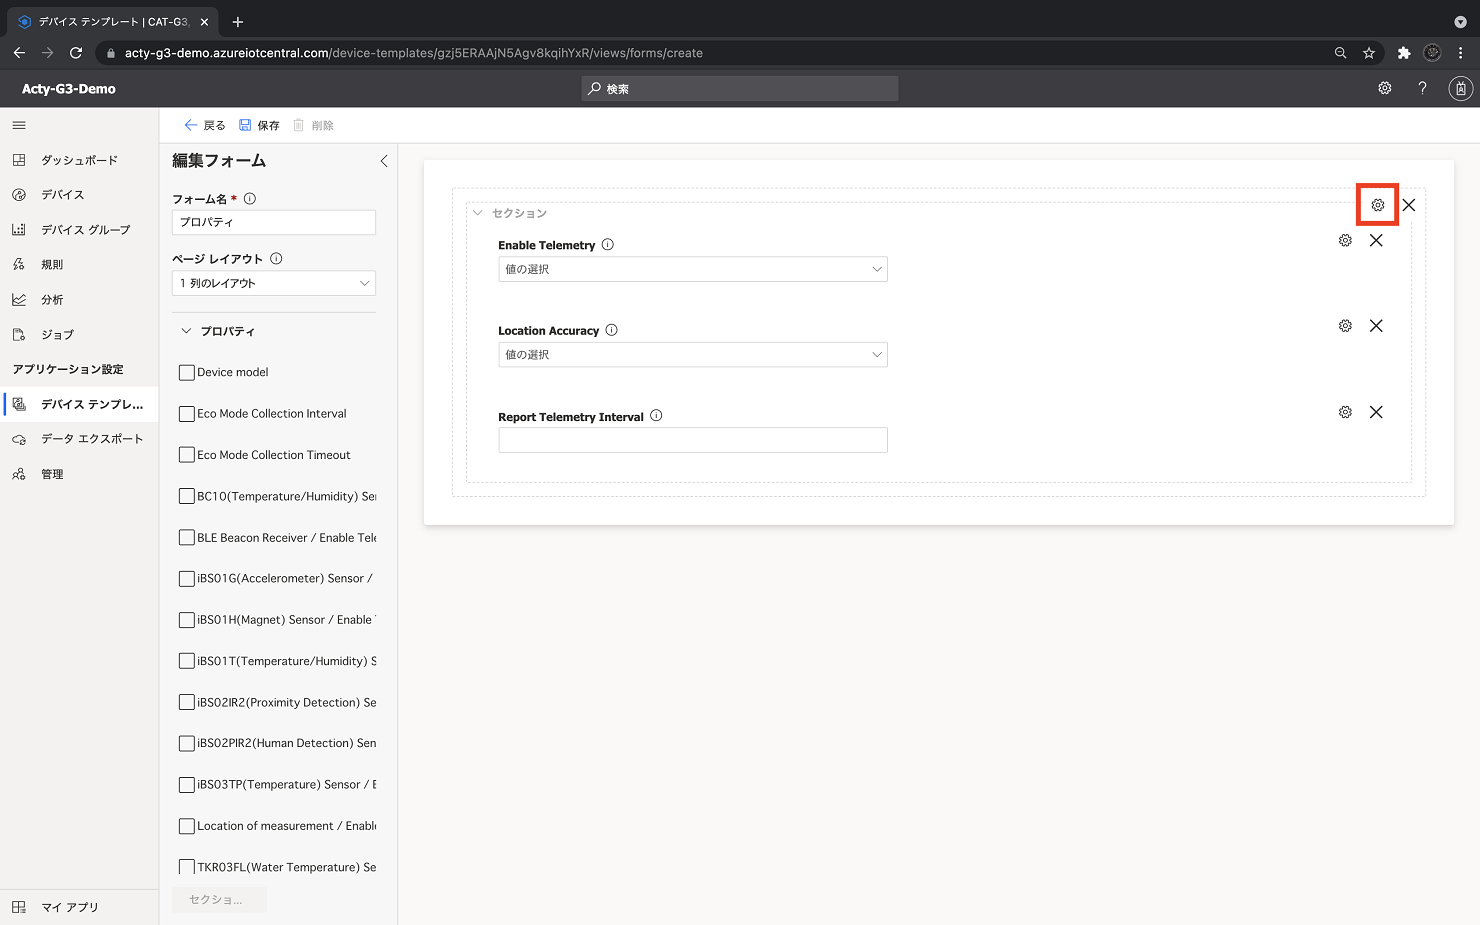This screenshot has height=925, width=1480.
Task: Collapse the 編集フォーム panel
Action: [x=384, y=161]
